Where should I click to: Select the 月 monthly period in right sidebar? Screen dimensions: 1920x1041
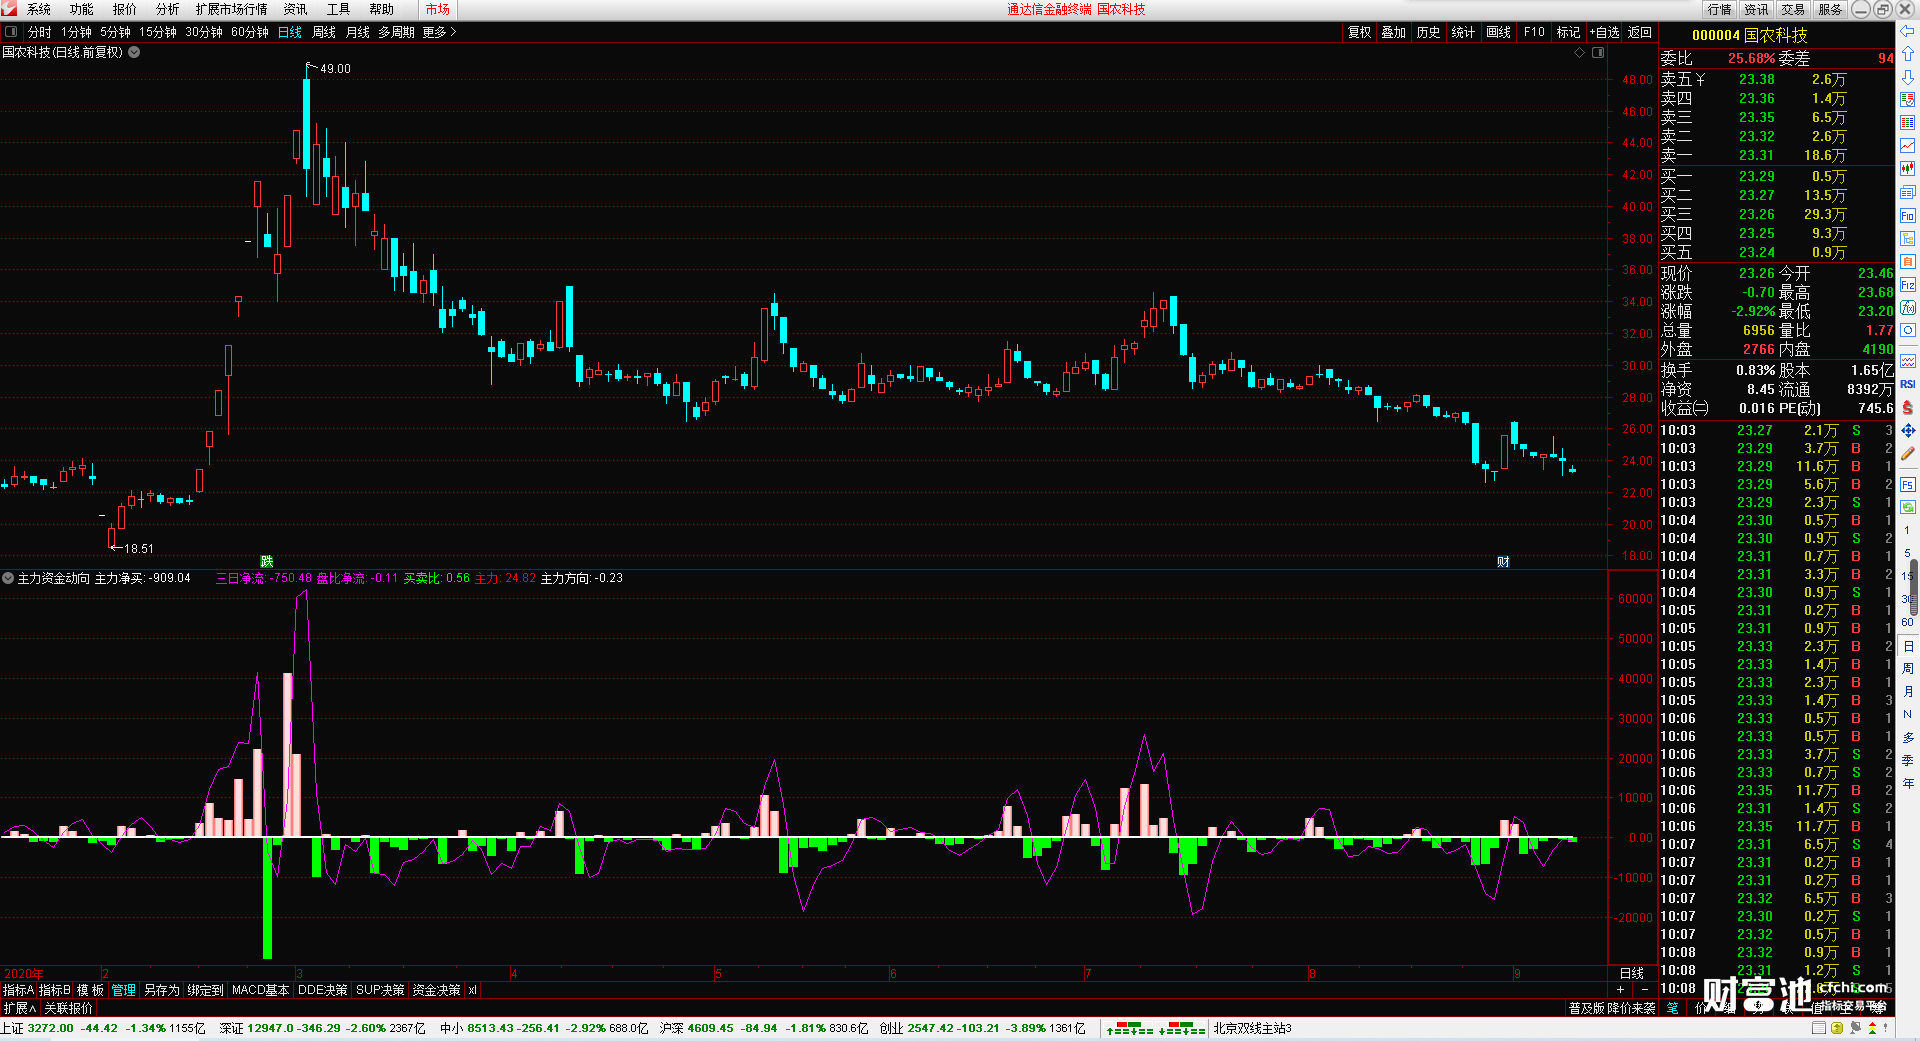tap(1907, 691)
